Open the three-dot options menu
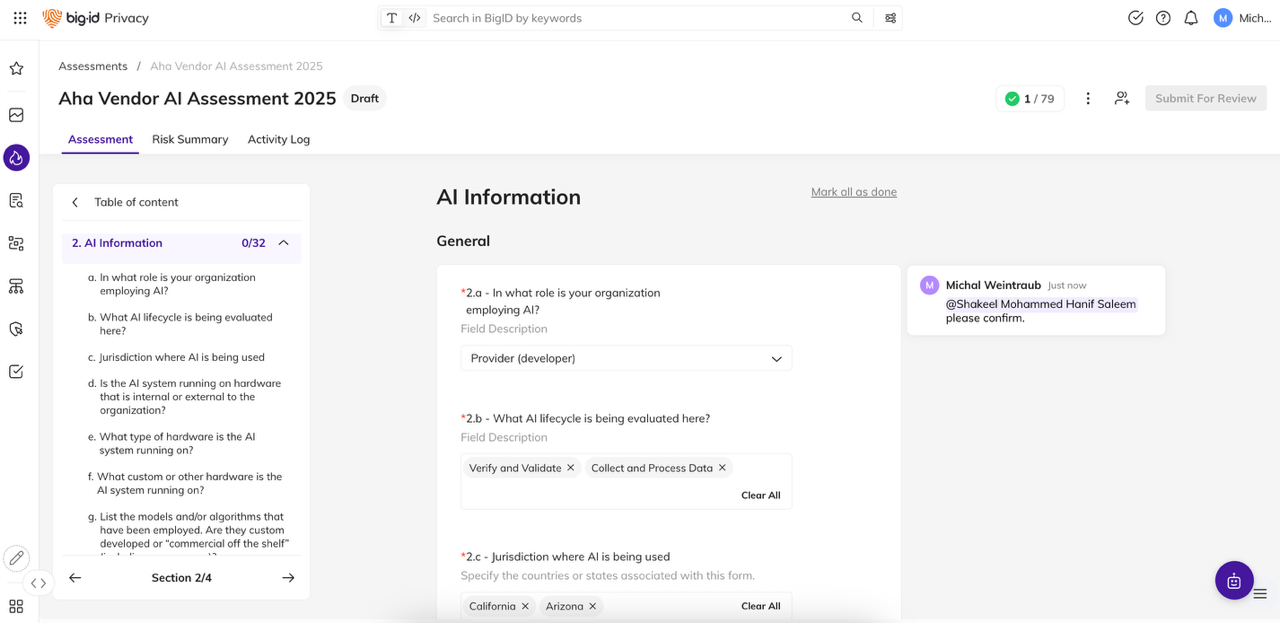Viewport: 1280px width, 623px height. 1087,98
